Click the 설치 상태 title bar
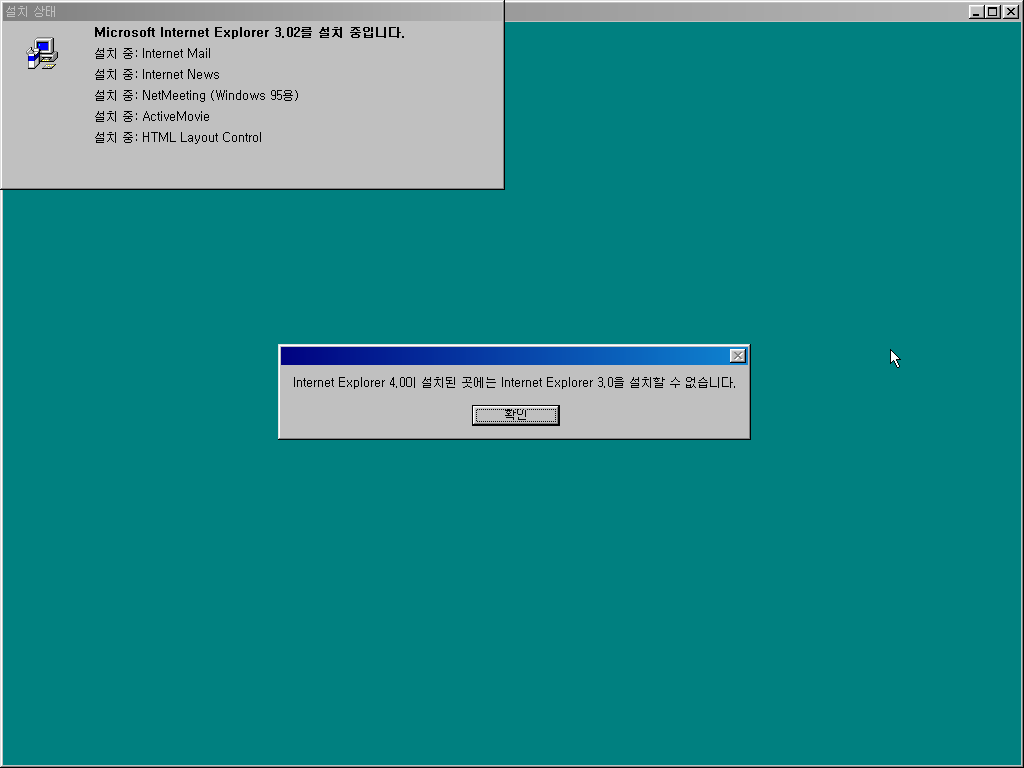The width and height of the screenshot is (1024, 768). (252, 12)
